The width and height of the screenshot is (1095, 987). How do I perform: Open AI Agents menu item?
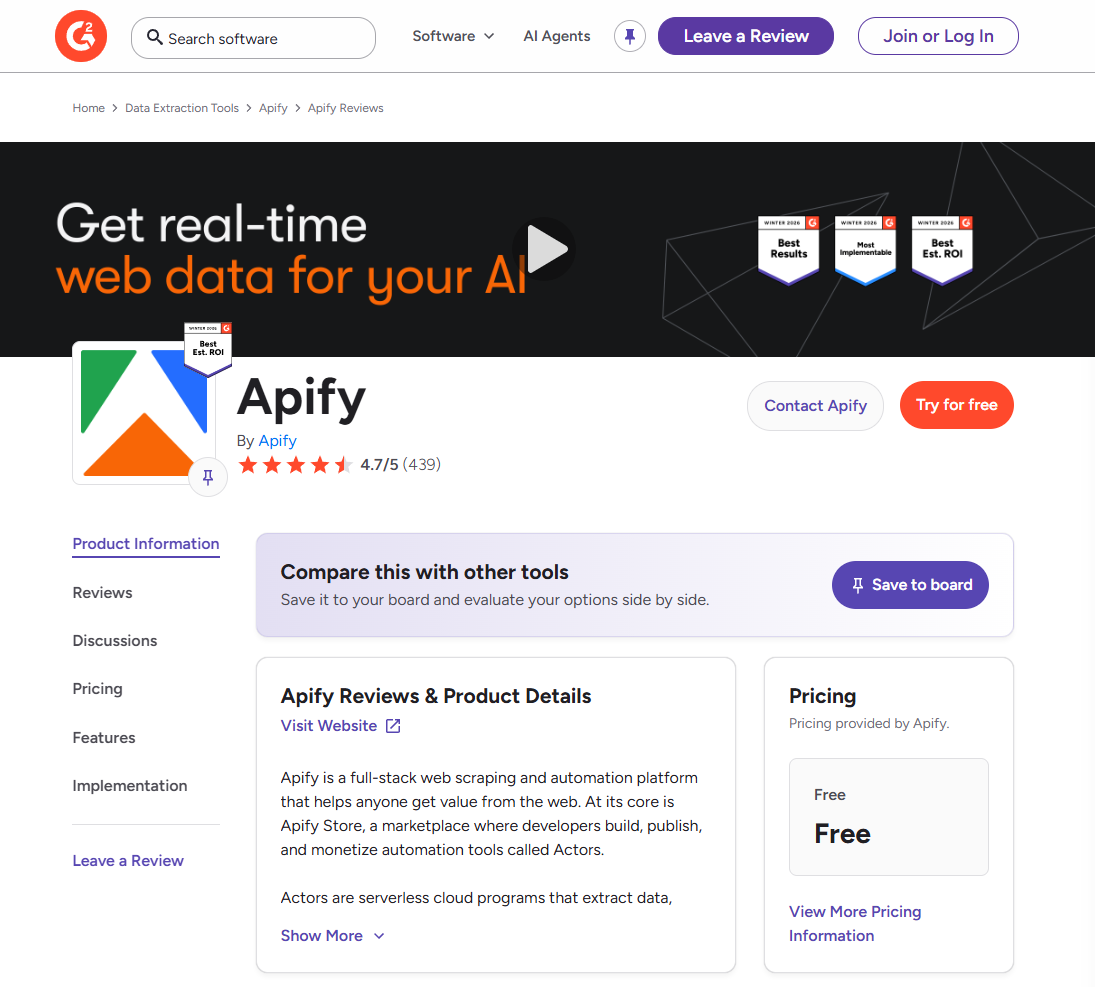pyautogui.click(x=556, y=36)
